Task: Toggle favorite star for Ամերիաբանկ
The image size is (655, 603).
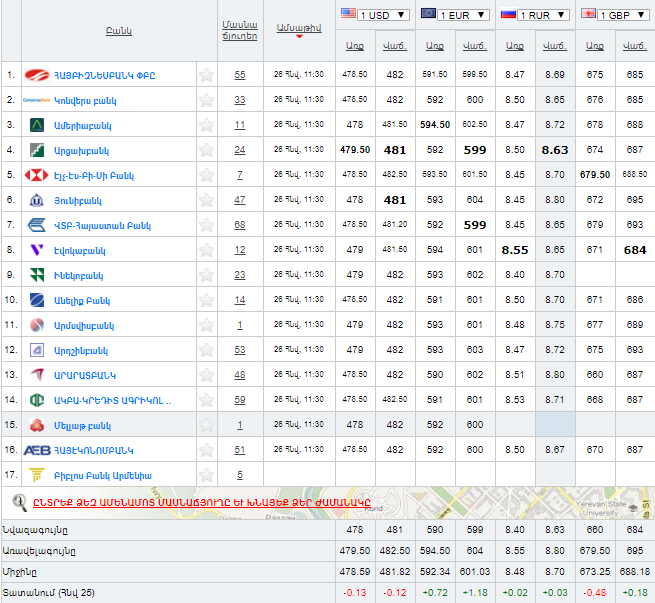Action: (206, 125)
